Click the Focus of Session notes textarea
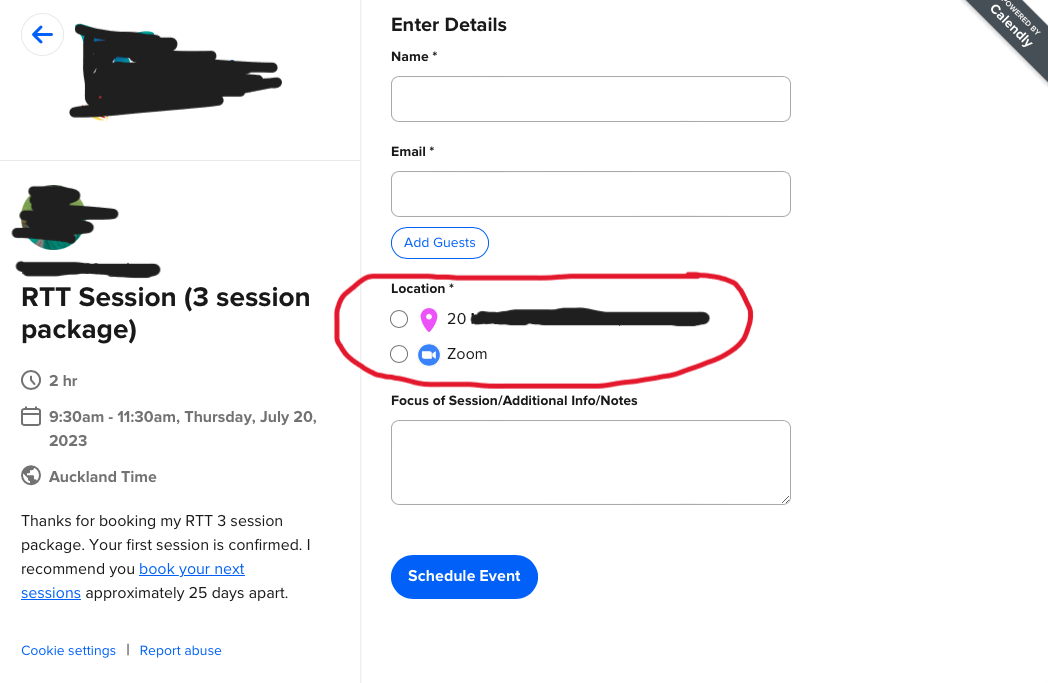Screen dimensions: 1048x683 coord(591,462)
